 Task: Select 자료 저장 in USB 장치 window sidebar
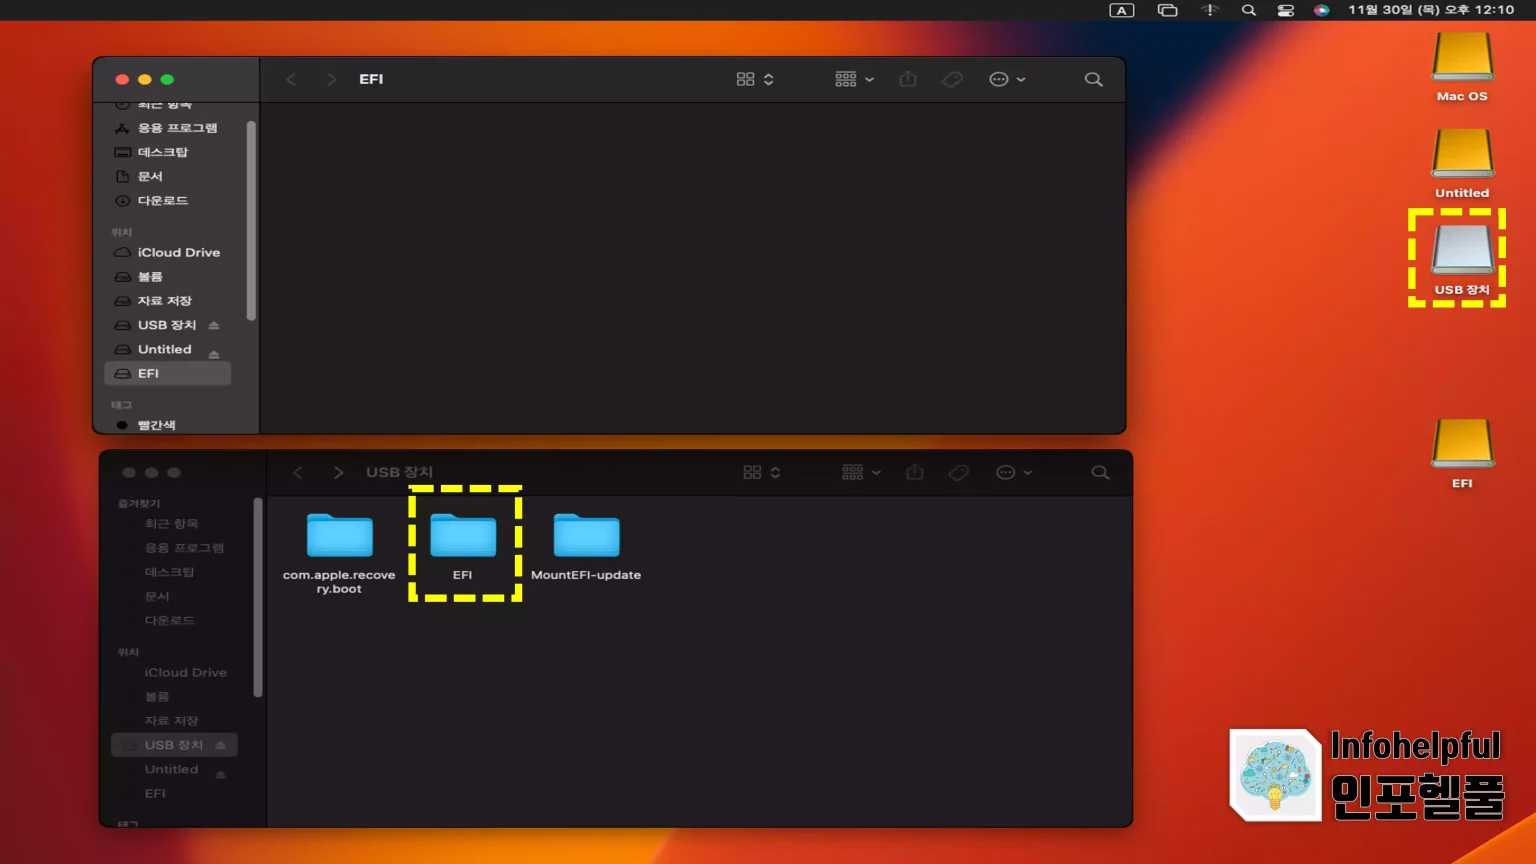pos(175,720)
